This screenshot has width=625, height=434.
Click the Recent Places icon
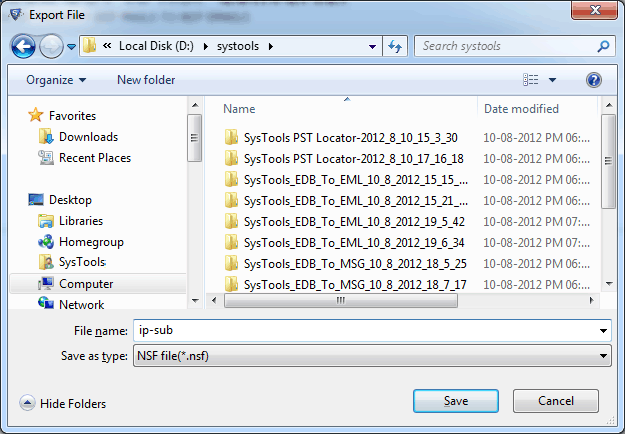tap(46, 157)
